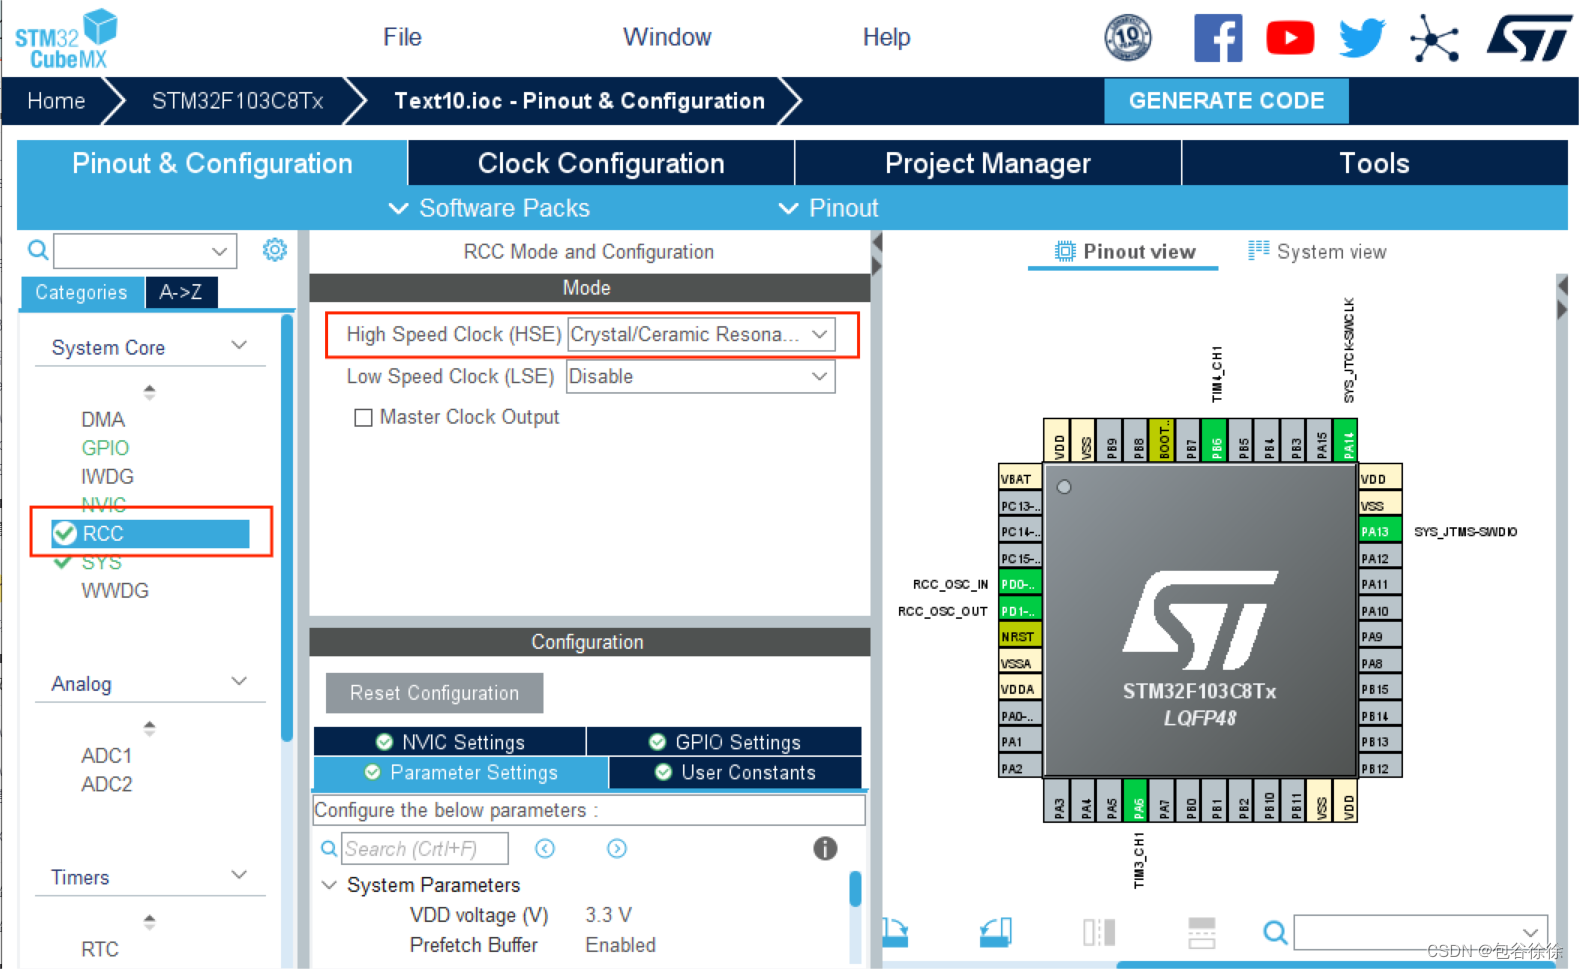Screen dimensions: 1579x969
Task: Open the Low Speed Clock (LSE) dropdown
Action: tap(701, 376)
